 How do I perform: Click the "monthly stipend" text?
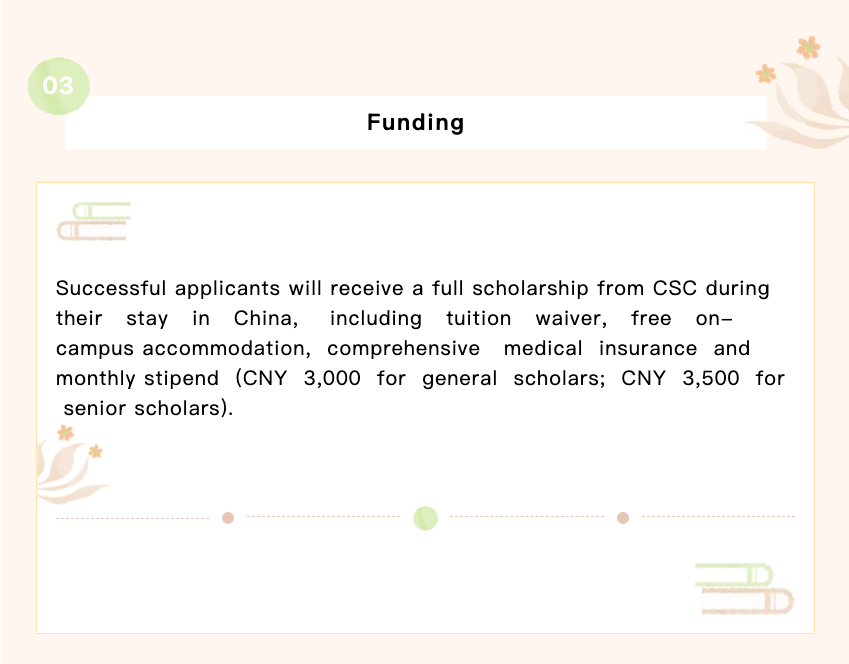pos(137,379)
